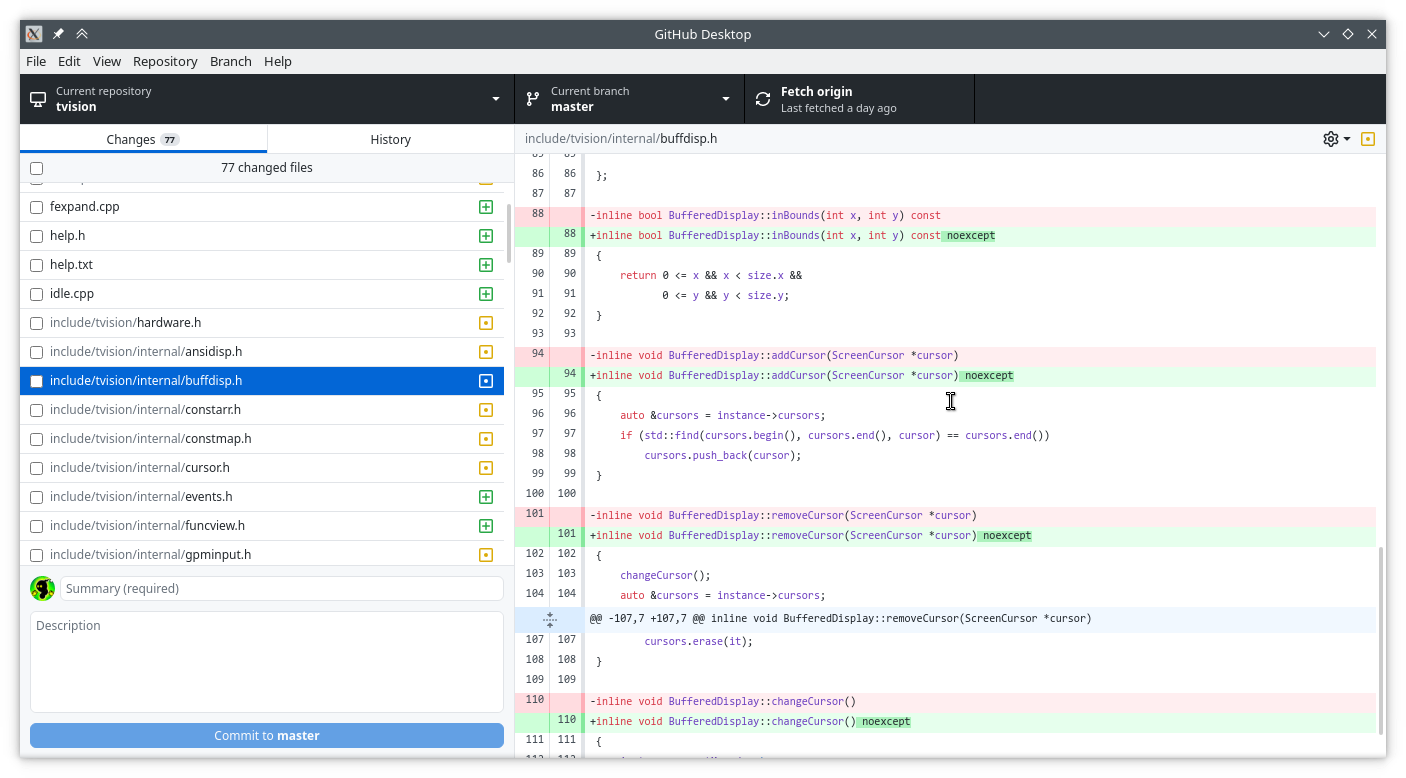Screen dimensions: 1406x778
Task: Toggle the select-all changed files checkbox
Action: coord(37,168)
